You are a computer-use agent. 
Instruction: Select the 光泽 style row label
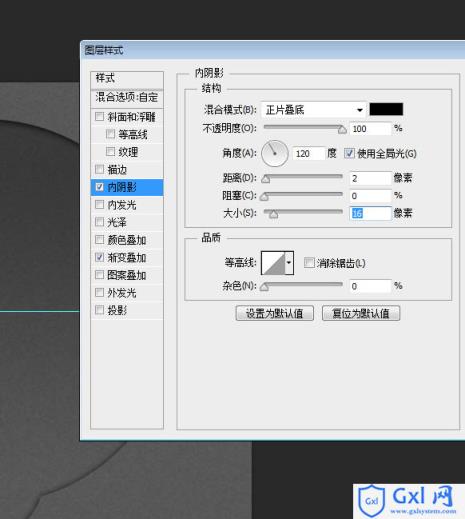pos(117,222)
